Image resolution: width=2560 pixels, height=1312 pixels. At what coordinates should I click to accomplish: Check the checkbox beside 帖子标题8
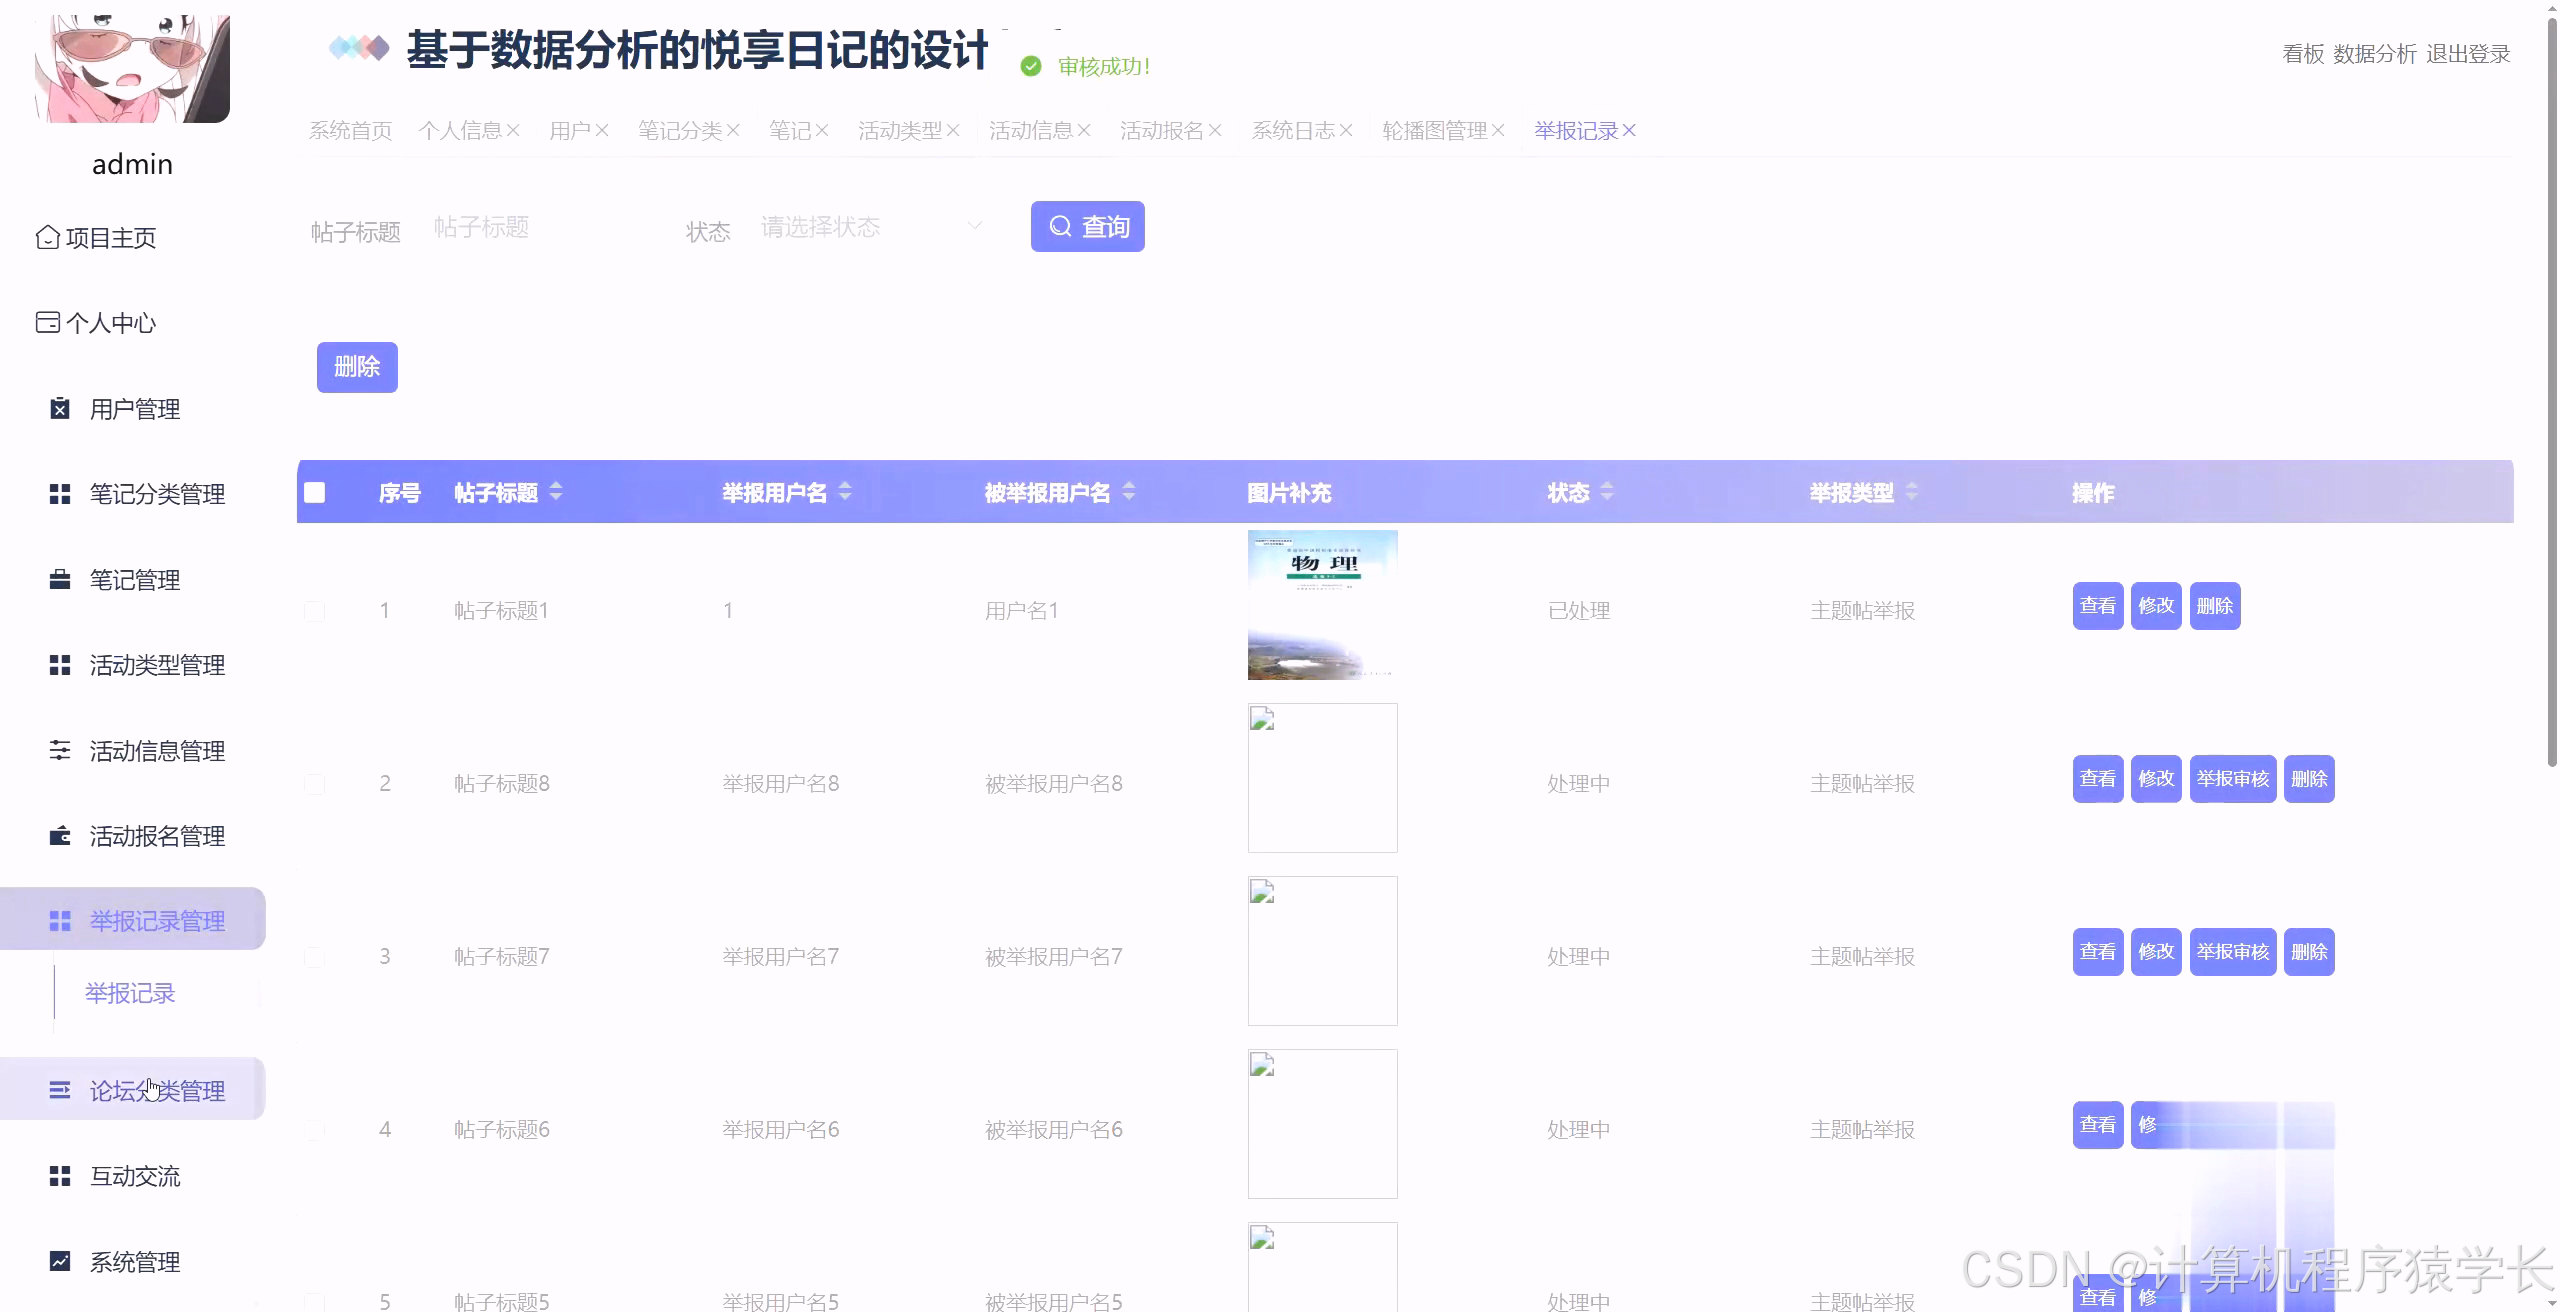tap(314, 783)
